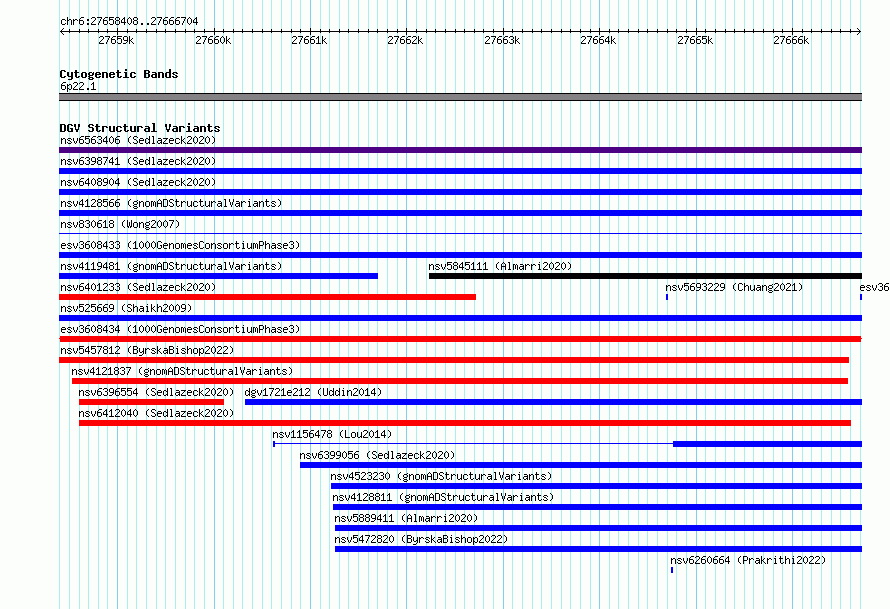Open nsv5845111 (Almarri2020) label
This screenshot has height=609, width=890.
click(x=500, y=266)
